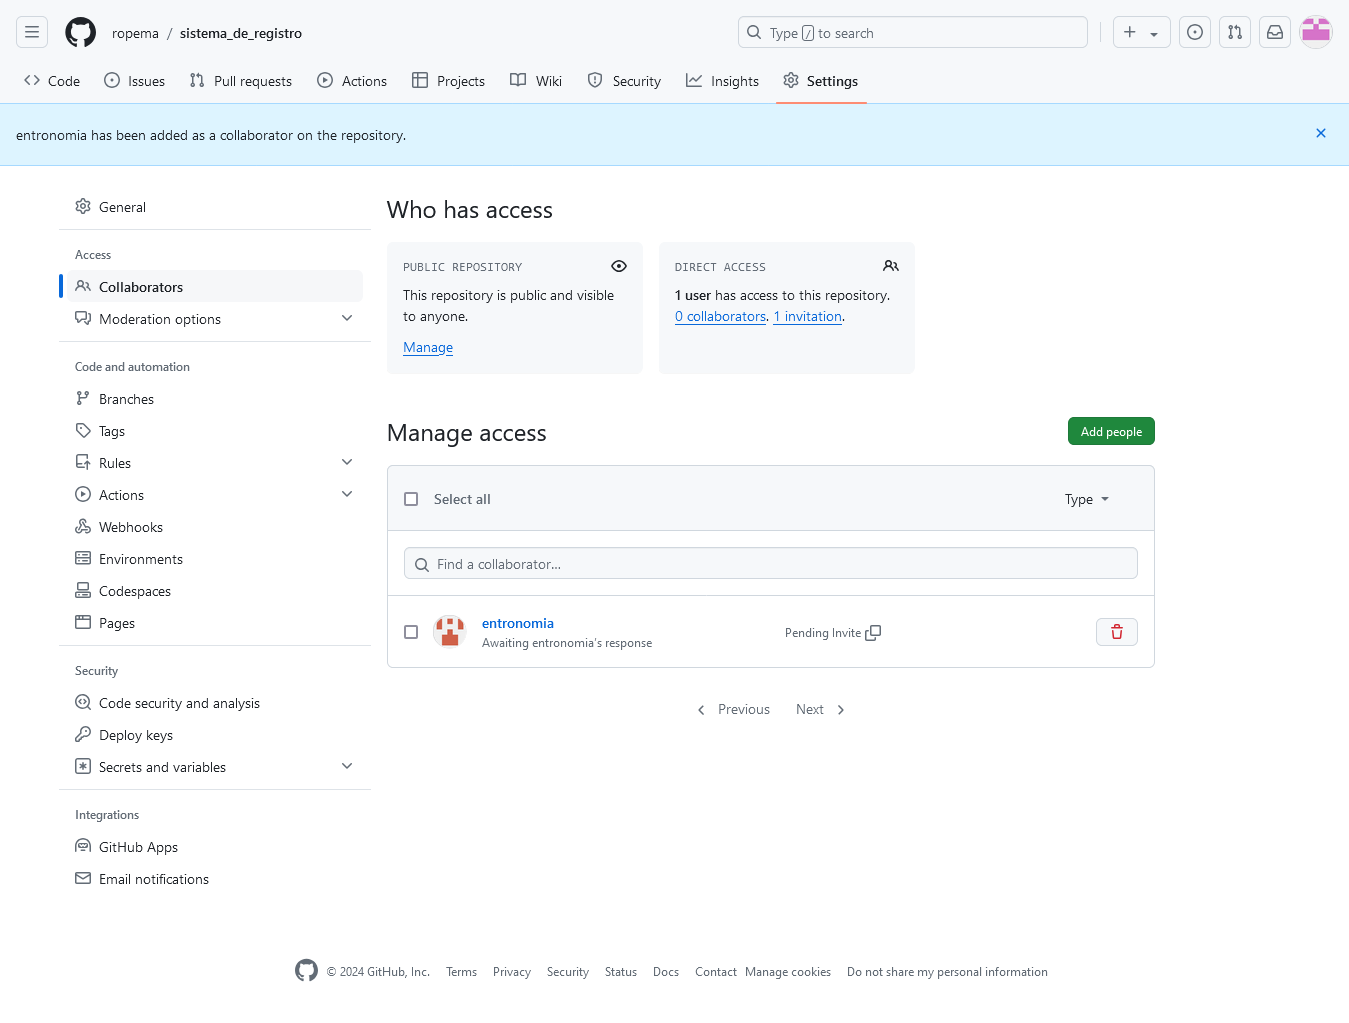The width and height of the screenshot is (1349, 1023).
Task: Open the user avatar menu
Action: (x=1316, y=32)
